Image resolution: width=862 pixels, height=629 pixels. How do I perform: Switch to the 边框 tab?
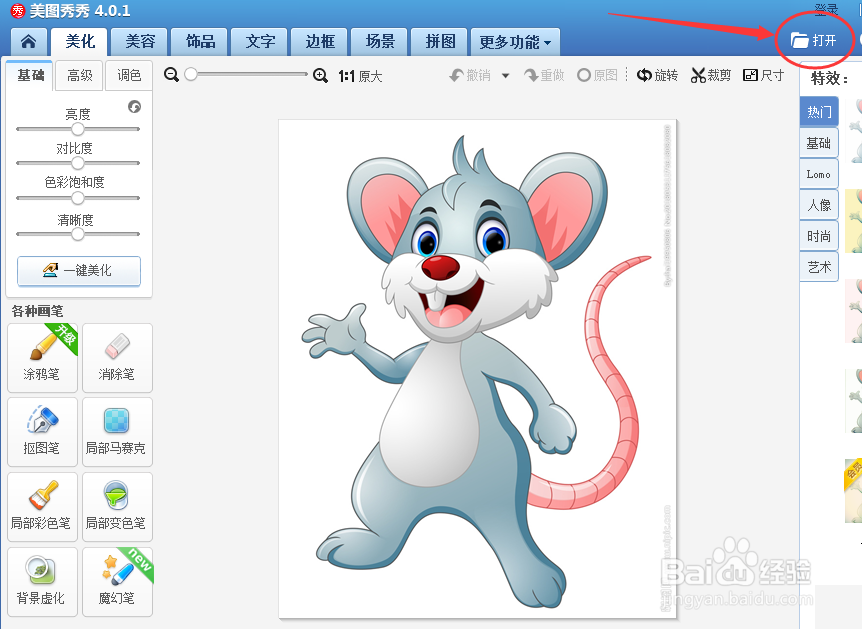pyautogui.click(x=320, y=42)
